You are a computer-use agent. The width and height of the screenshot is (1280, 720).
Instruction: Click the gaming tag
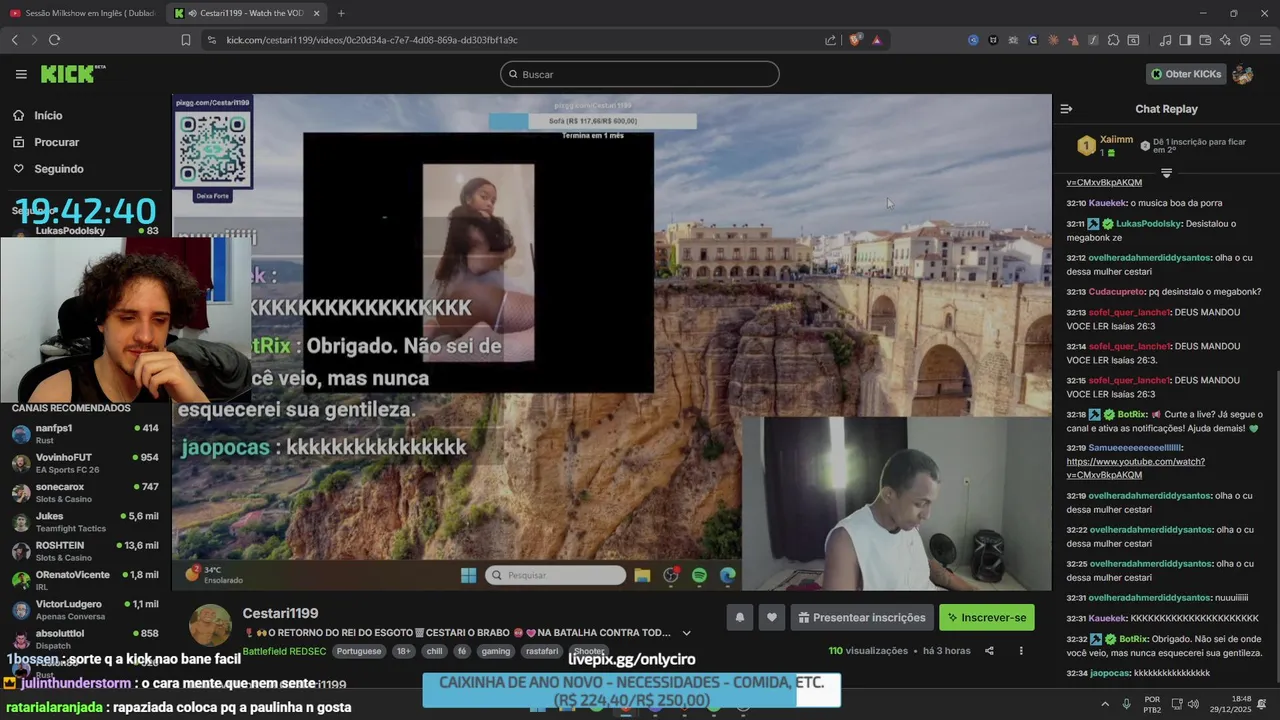(495, 651)
